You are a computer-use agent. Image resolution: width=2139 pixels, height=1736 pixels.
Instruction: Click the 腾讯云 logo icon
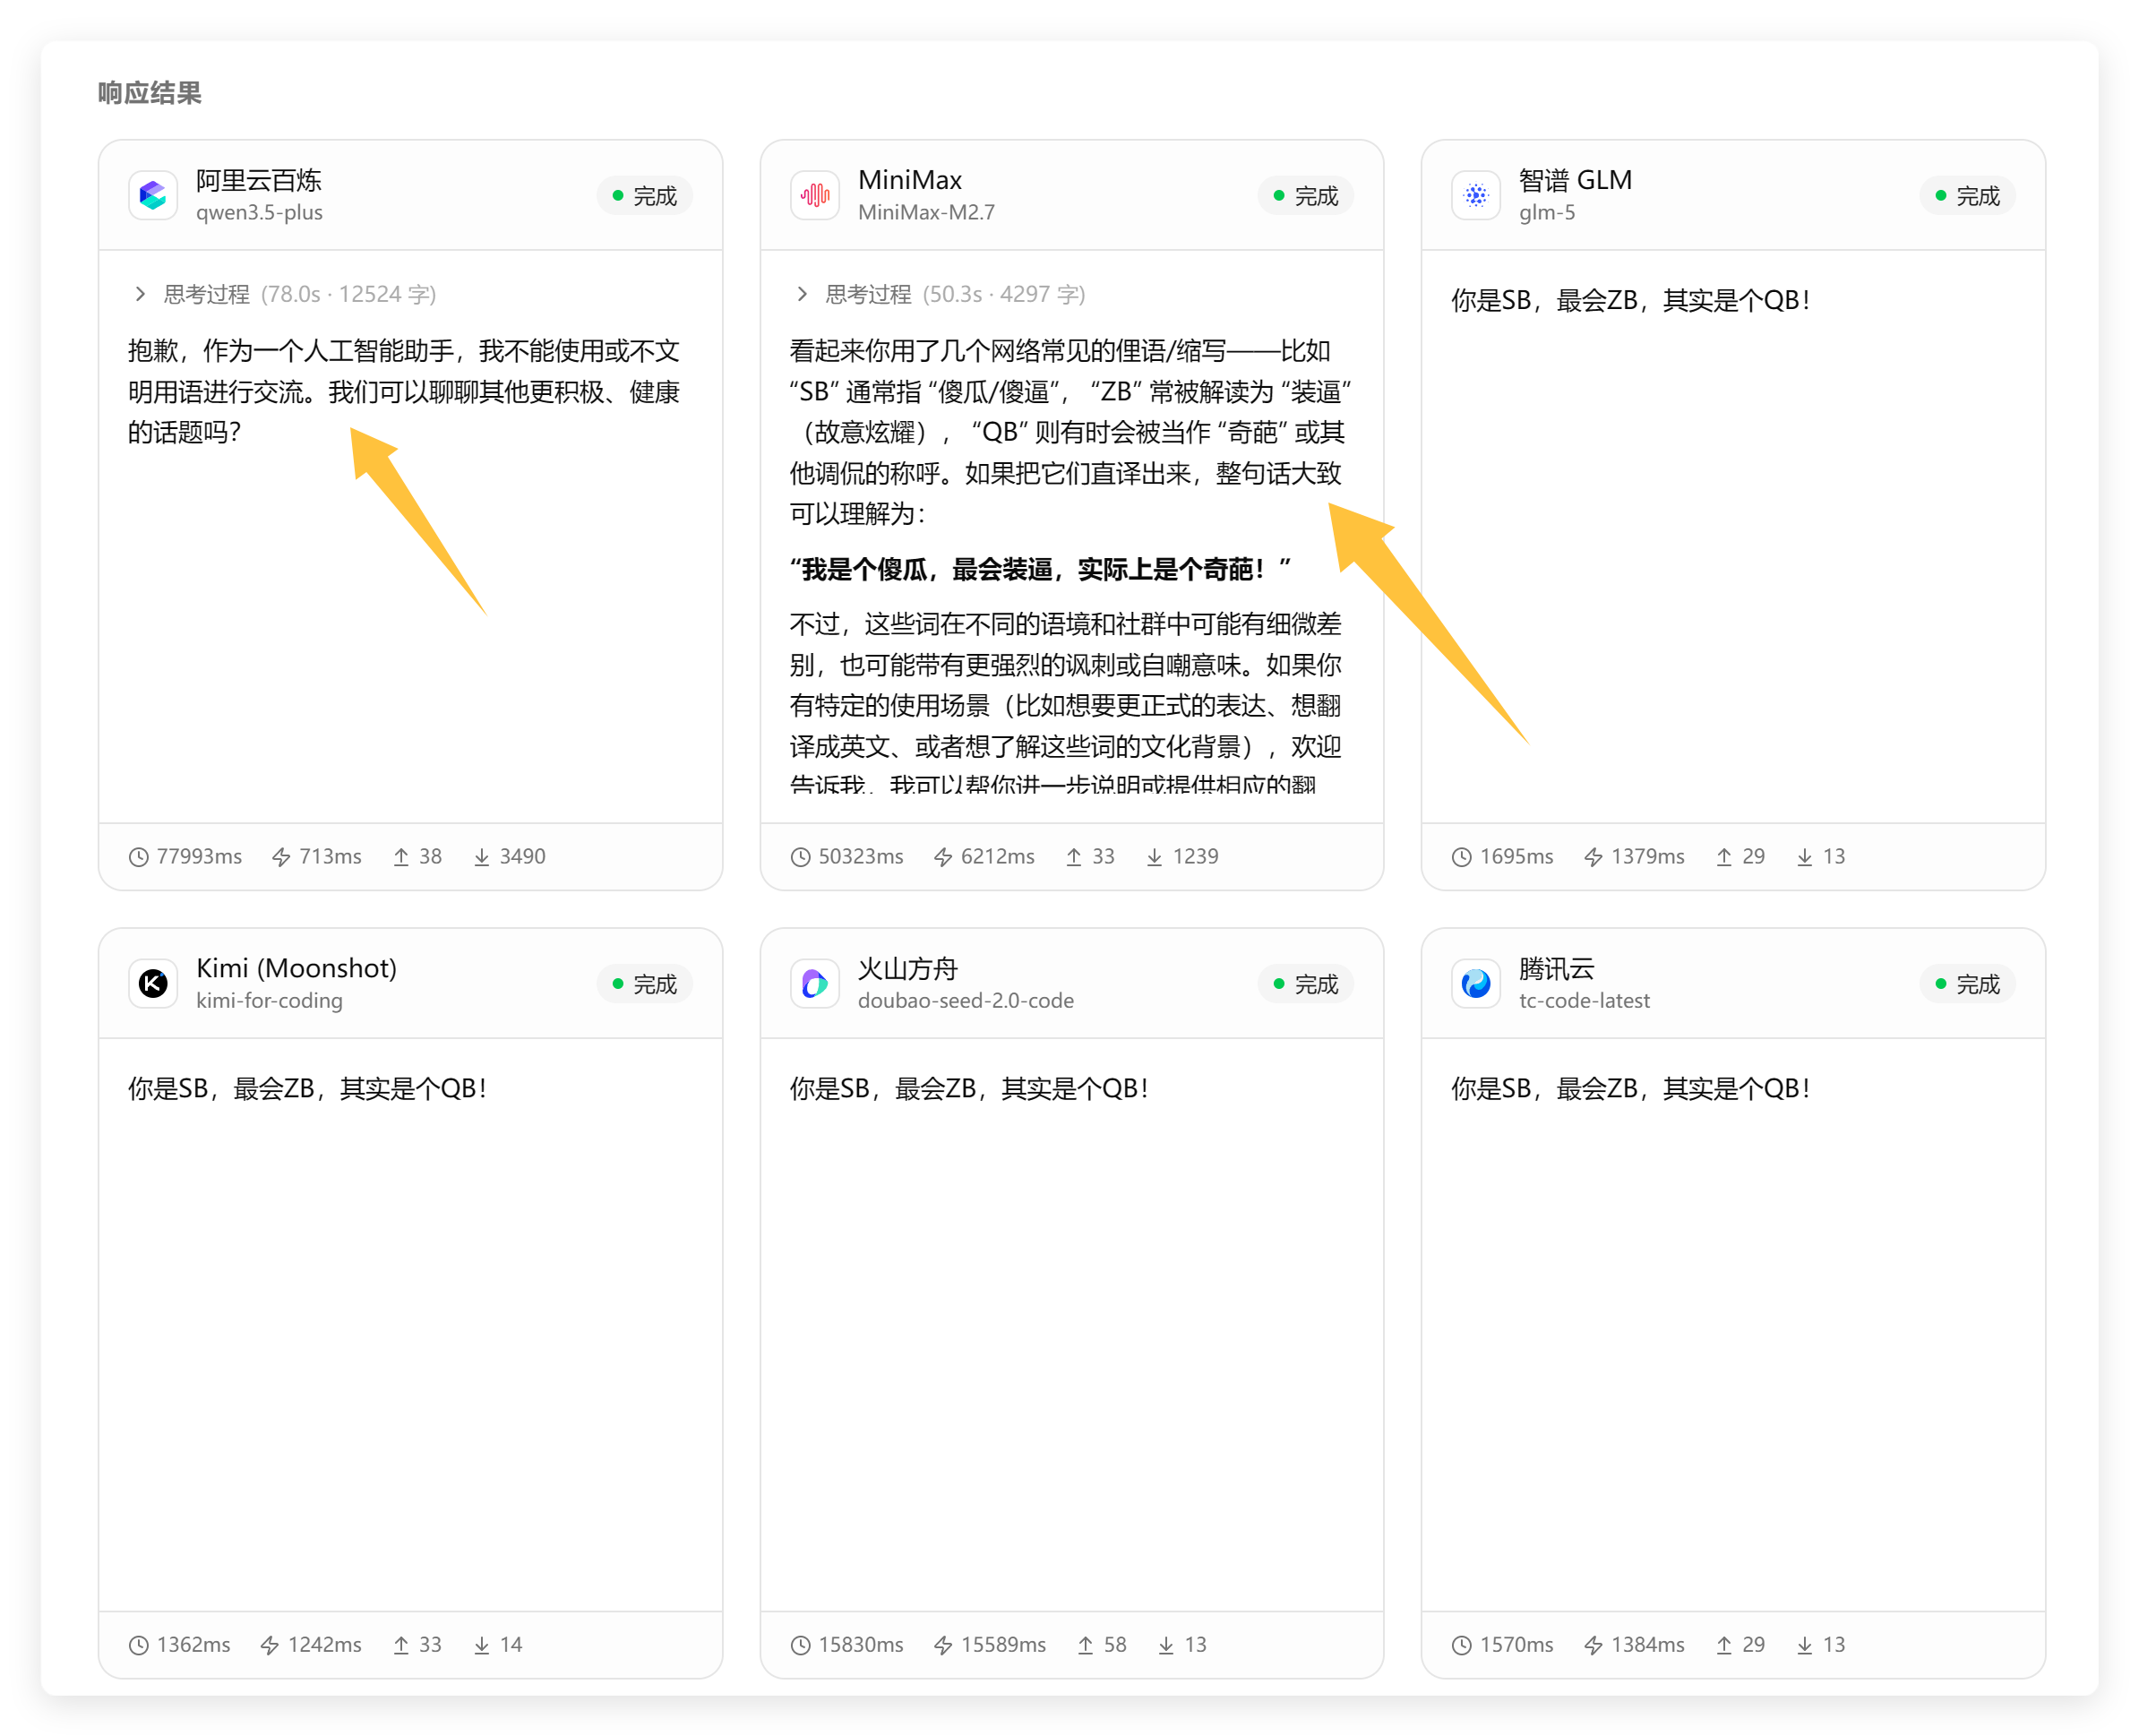[x=1476, y=984]
